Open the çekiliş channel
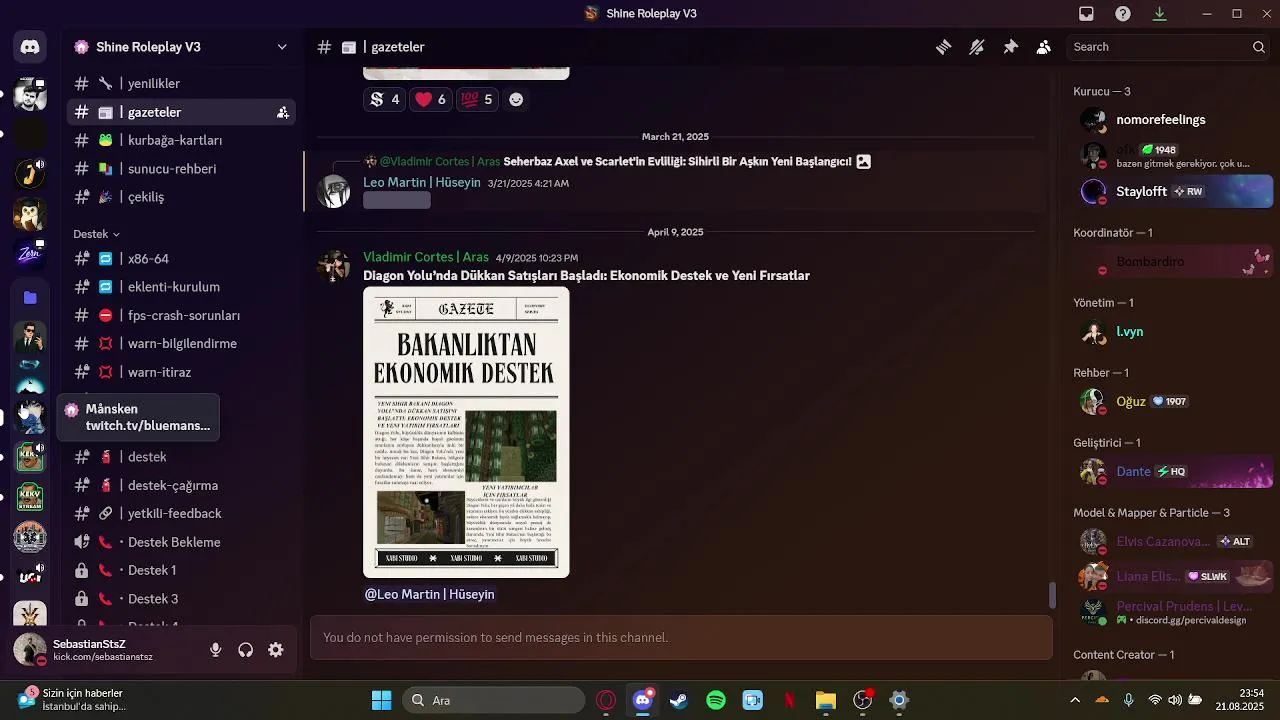 pyautogui.click(x=182, y=197)
